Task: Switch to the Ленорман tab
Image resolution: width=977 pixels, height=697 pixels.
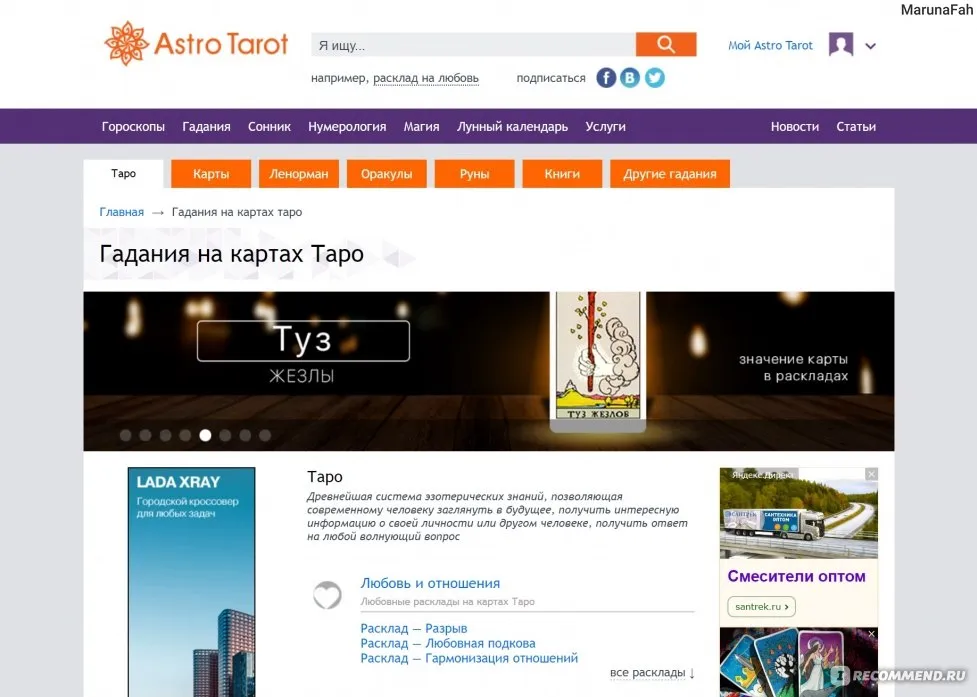Action: pyautogui.click(x=298, y=174)
